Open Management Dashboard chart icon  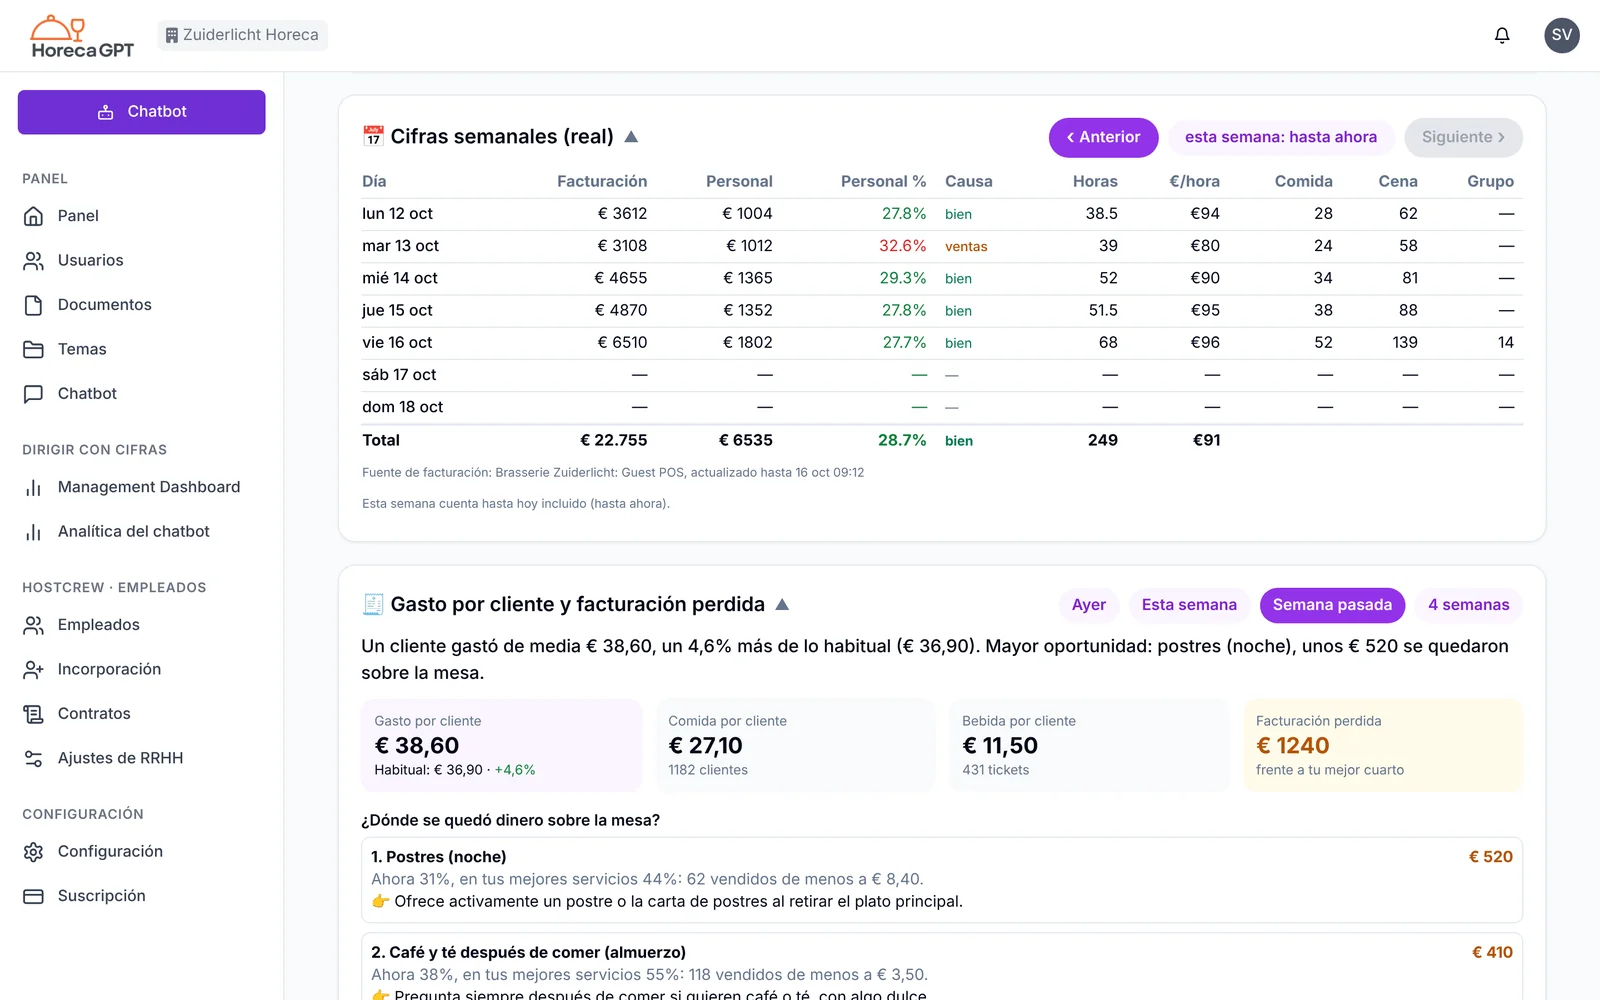pos(33,487)
